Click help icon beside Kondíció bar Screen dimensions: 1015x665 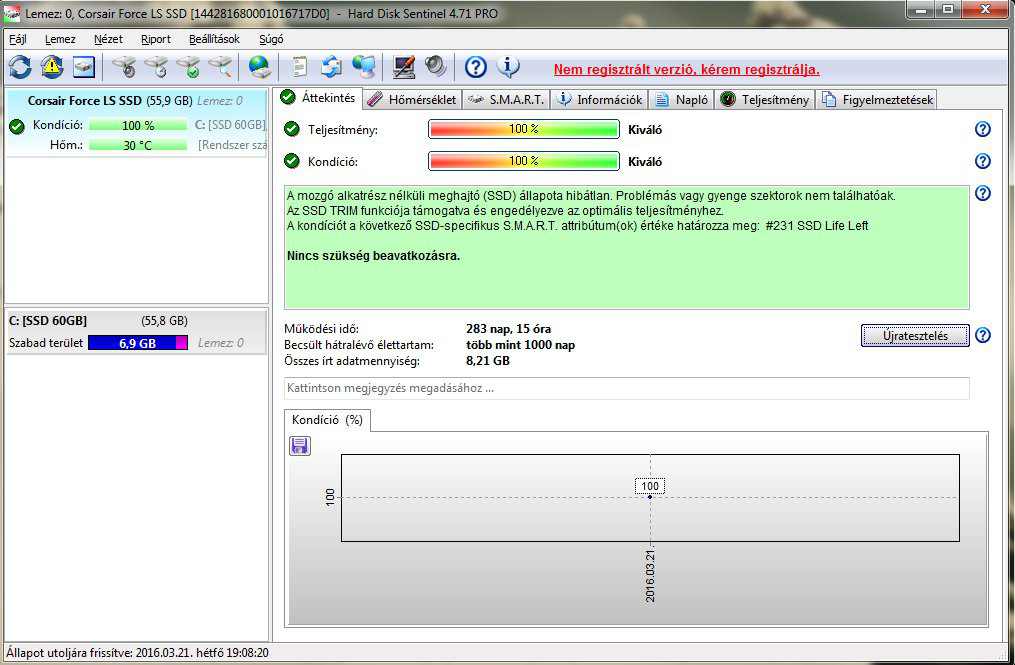pyautogui.click(x=983, y=161)
